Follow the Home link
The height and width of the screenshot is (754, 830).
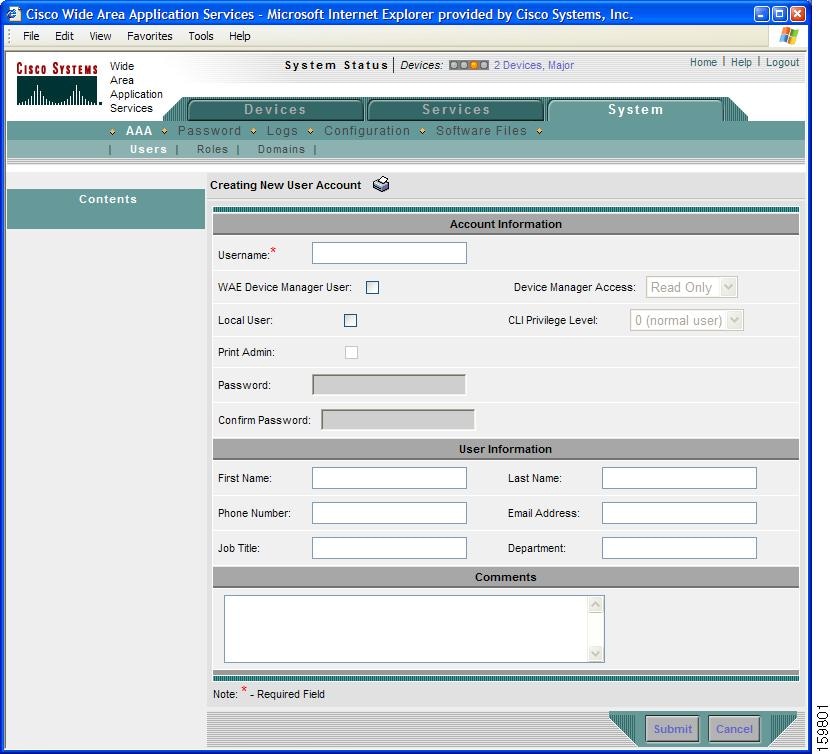point(703,62)
